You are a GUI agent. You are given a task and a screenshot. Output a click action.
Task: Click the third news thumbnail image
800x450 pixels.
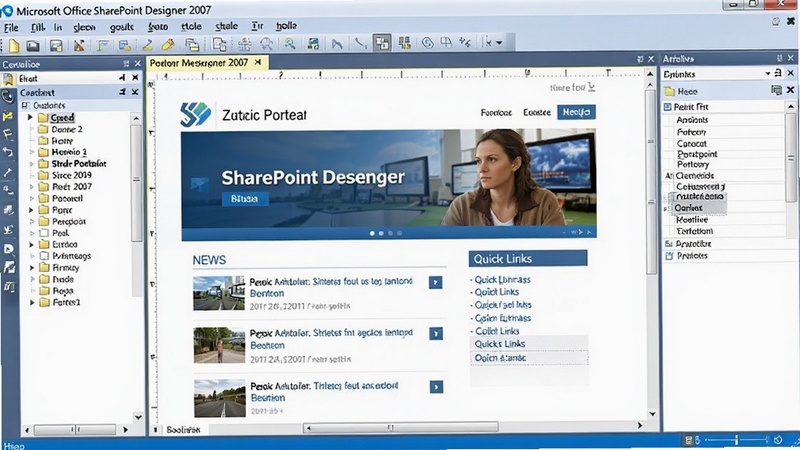pyautogui.click(x=219, y=398)
